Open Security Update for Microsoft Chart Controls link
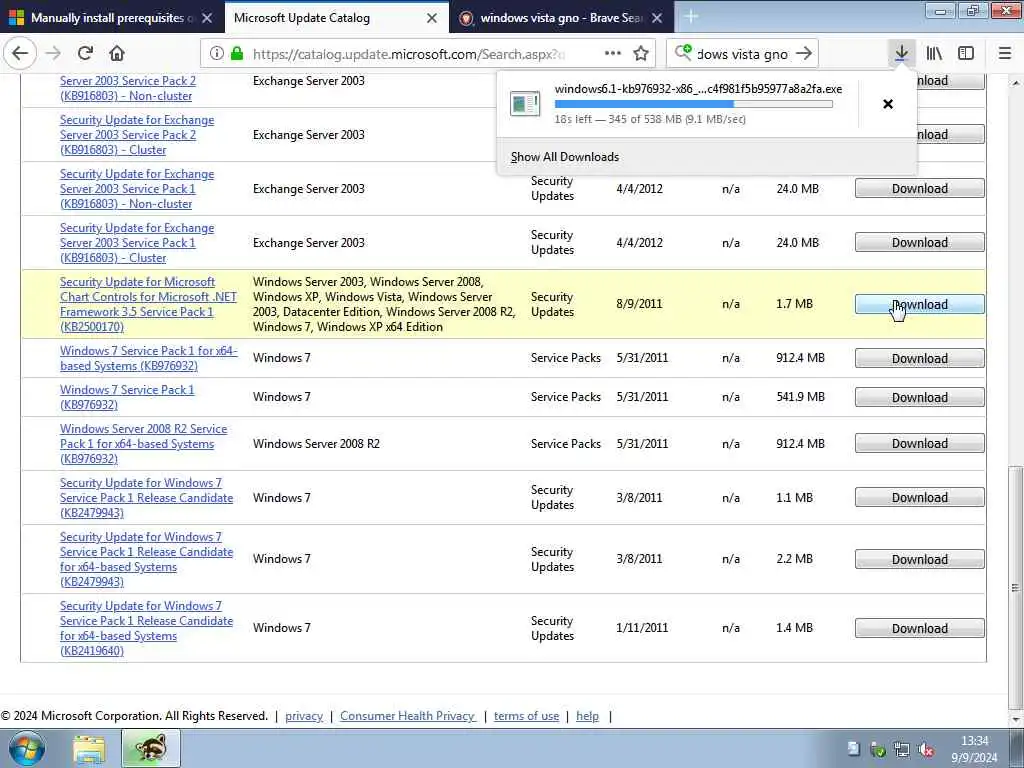 [148, 304]
